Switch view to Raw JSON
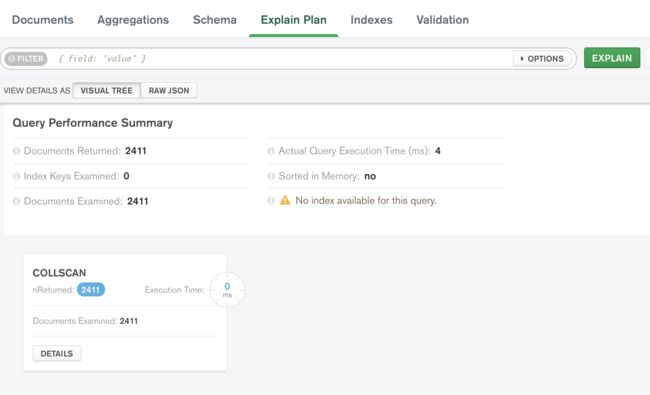This screenshot has width=650, height=395. pos(169,91)
